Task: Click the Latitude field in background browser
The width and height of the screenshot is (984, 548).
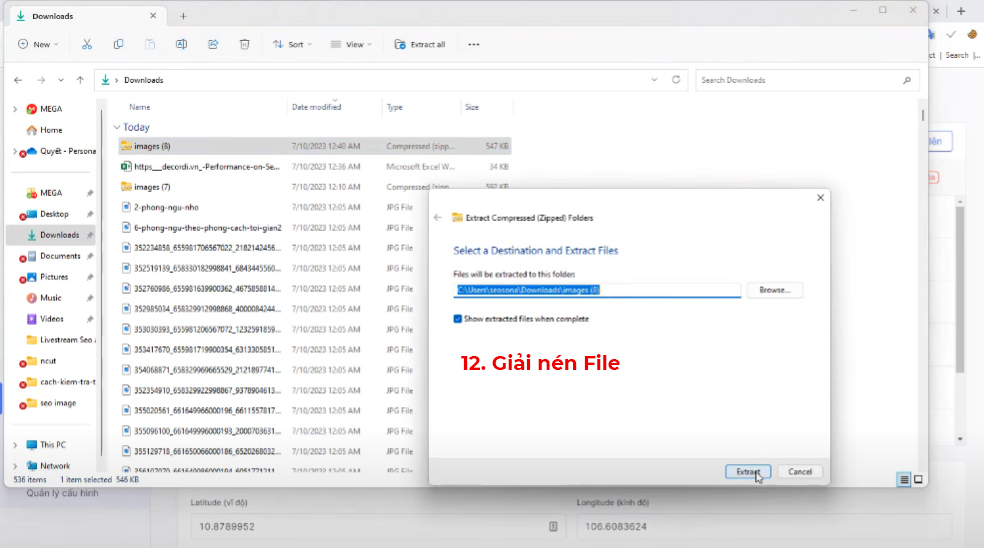Action: point(378,527)
